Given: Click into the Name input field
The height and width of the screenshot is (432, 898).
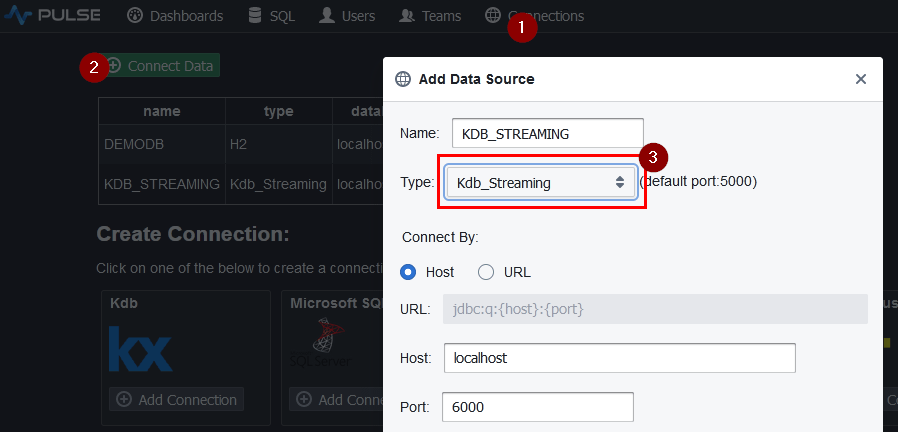Looking at the screenshot, I should click(x=547, y=133).
